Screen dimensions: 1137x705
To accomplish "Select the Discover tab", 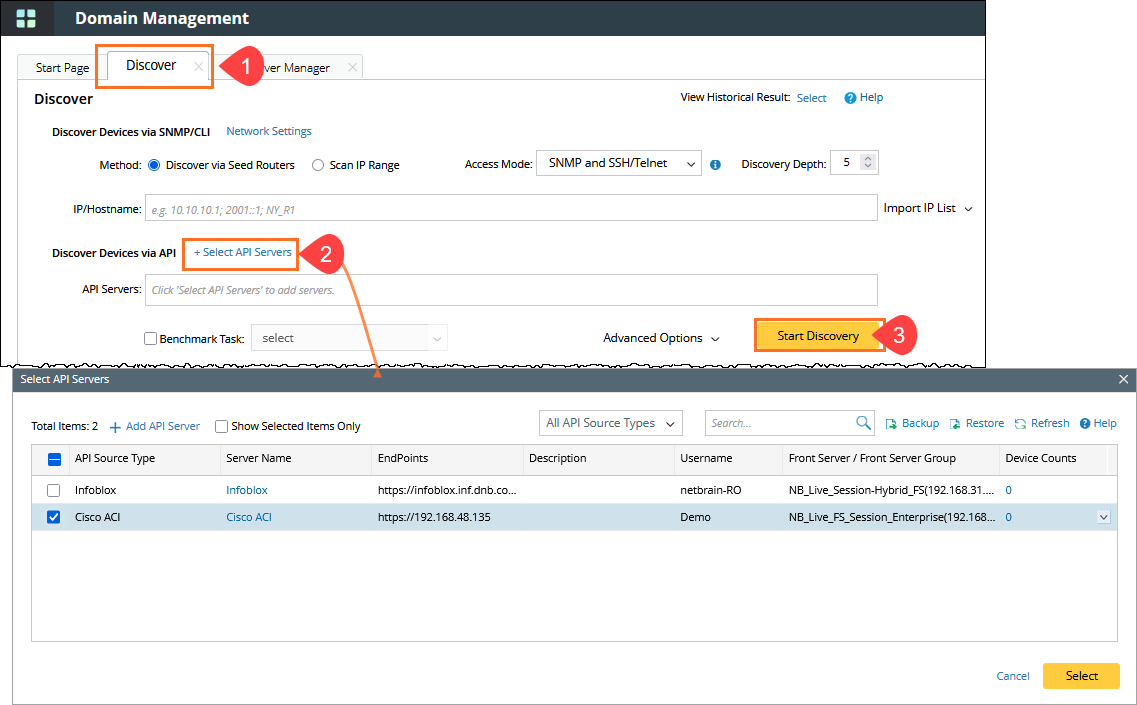I will pyautogui.click(x=151, y=66).
